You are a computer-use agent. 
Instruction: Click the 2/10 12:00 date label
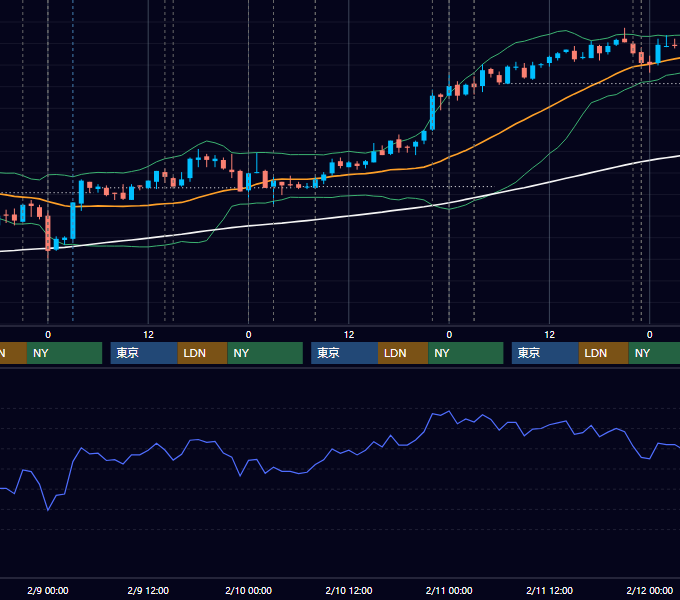point(349,590)
